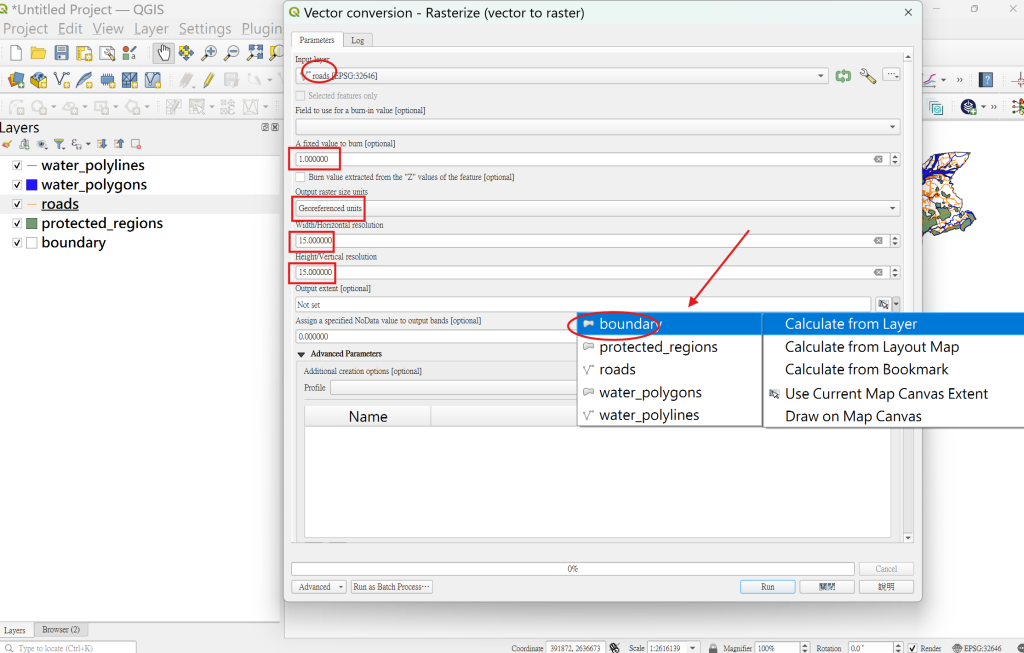
Task: Switch to the Log tab
Action: point(357,40)
